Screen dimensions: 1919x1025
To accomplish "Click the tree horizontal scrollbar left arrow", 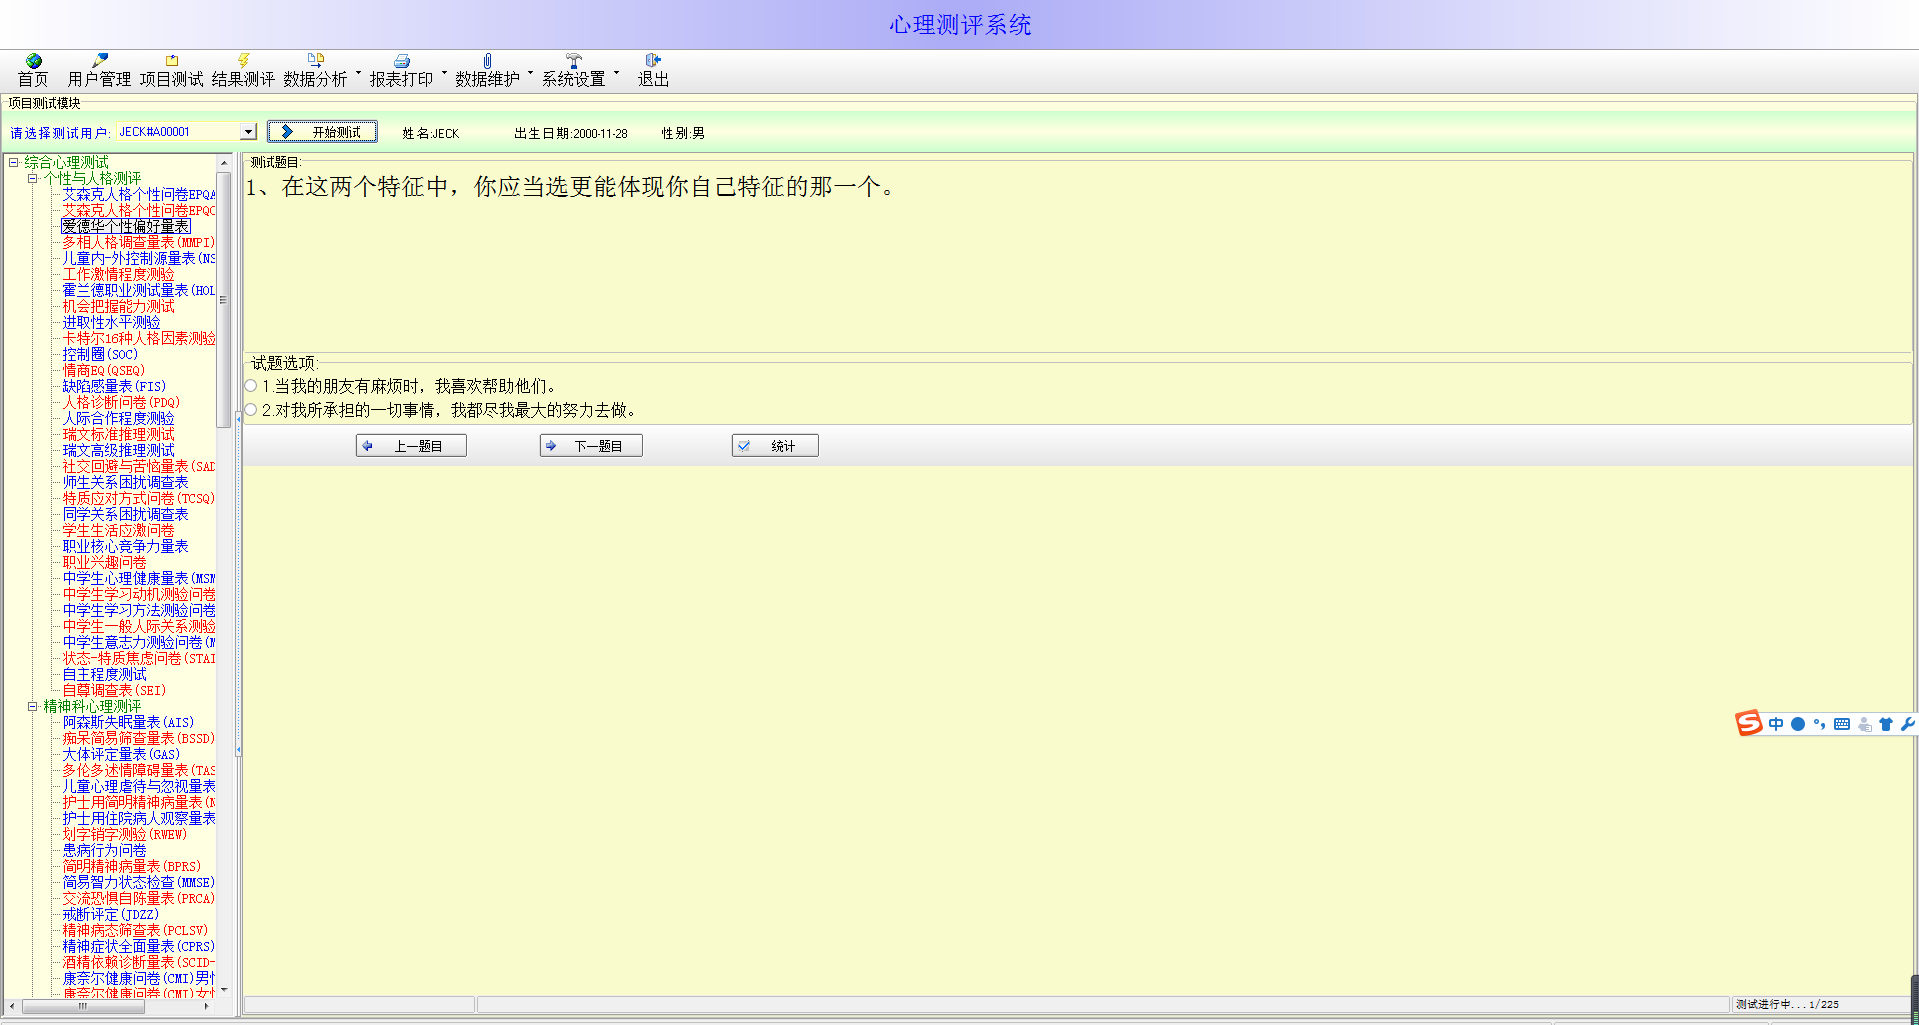I will click(12, 1006).
